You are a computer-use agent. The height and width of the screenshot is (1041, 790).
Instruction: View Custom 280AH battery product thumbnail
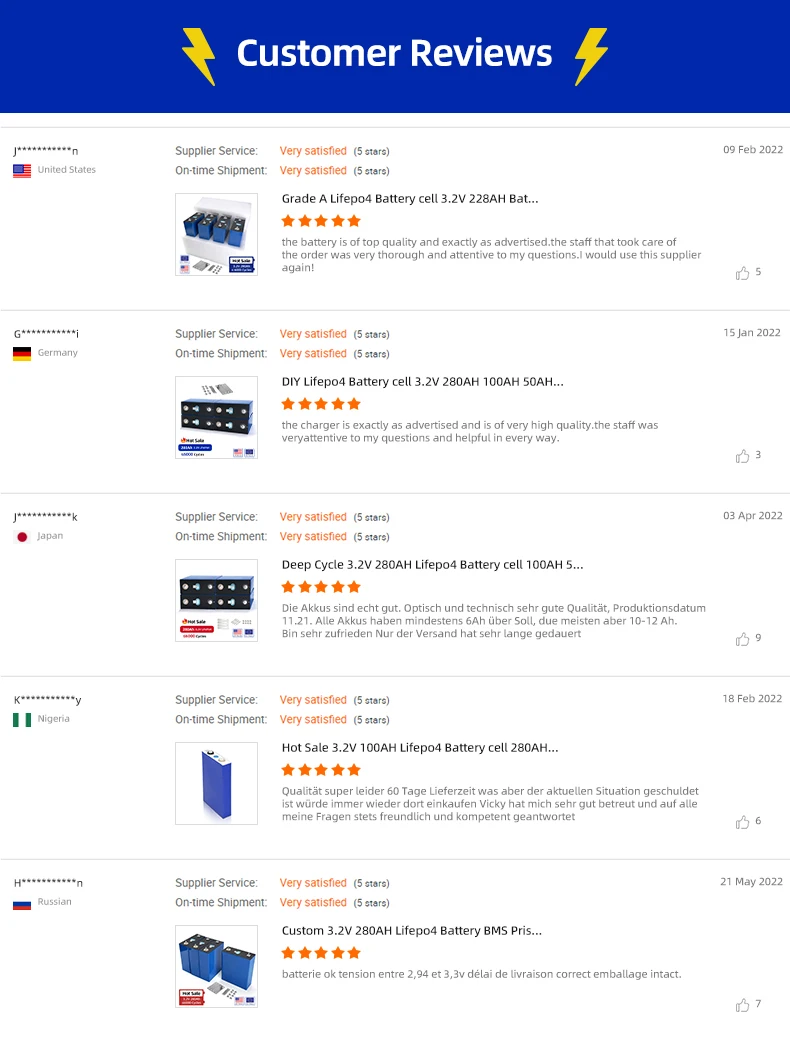coord(216,966)
